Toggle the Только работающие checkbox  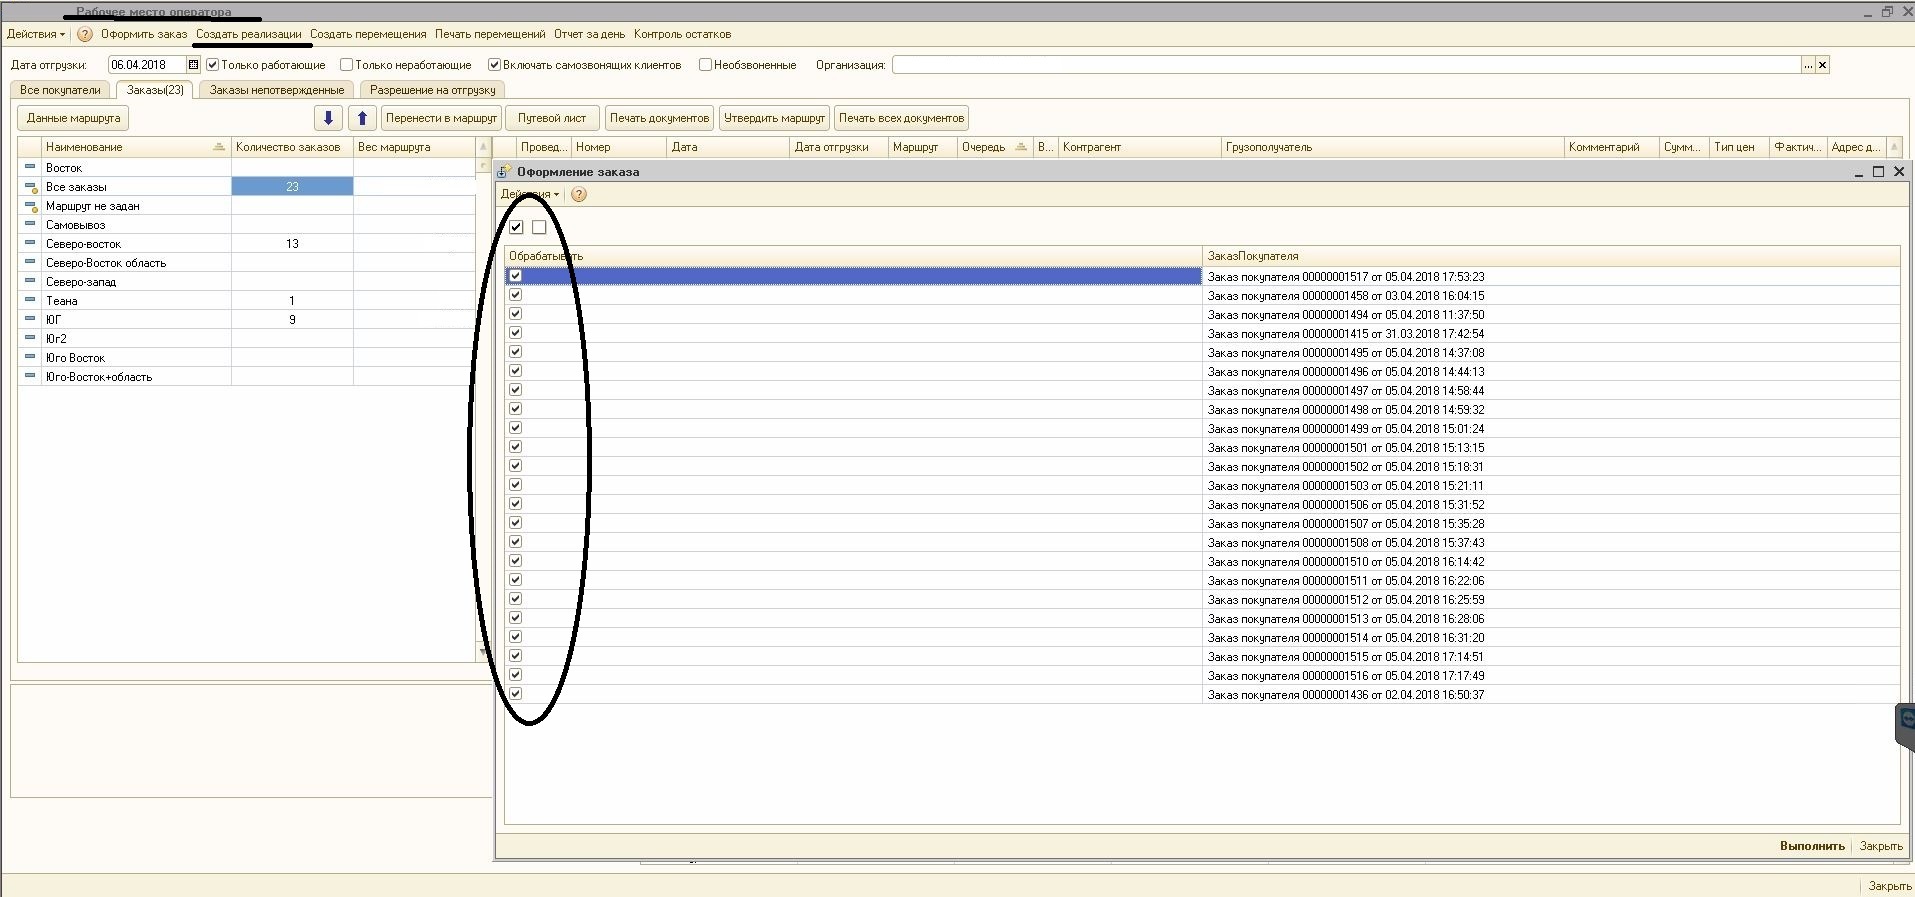pos(213,65)
